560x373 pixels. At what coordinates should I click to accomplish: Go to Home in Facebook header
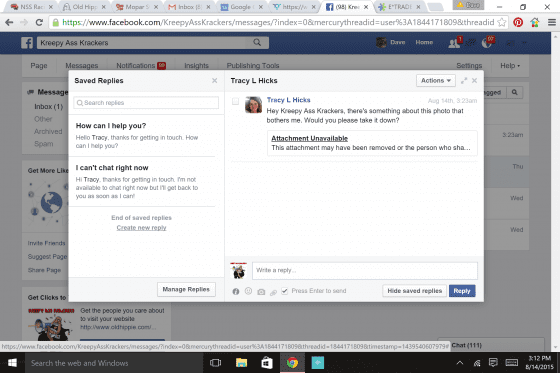coord(424,43)
